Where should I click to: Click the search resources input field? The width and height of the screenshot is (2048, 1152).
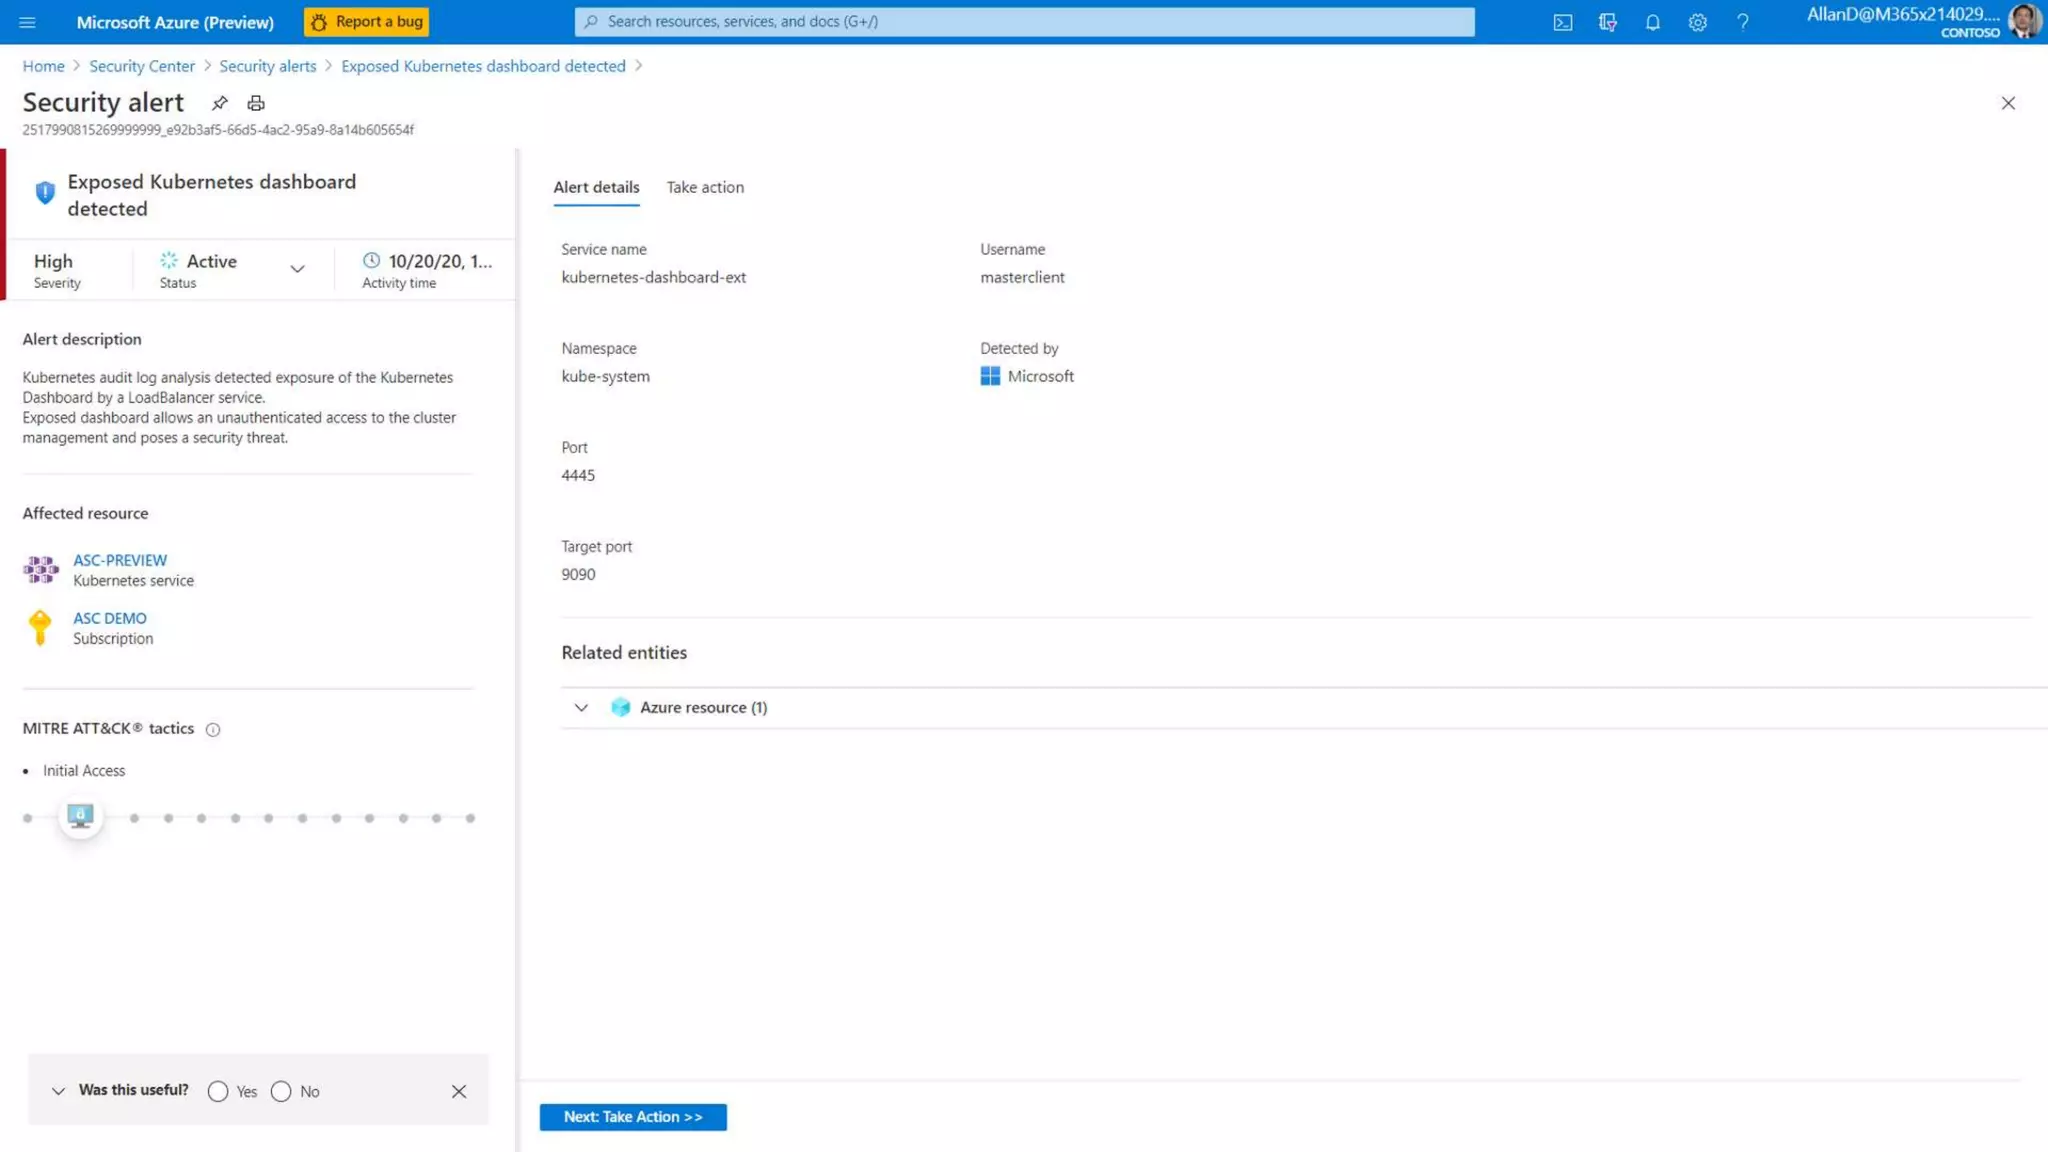pos(1024,21)
